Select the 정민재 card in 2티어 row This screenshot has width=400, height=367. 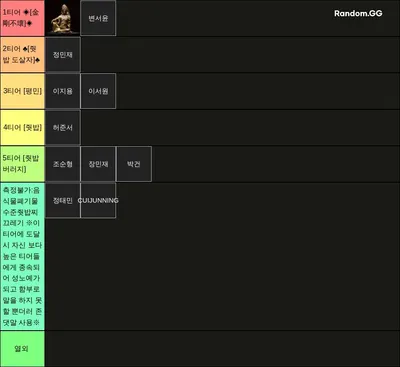pyautogui.click(x=63, y=55)
